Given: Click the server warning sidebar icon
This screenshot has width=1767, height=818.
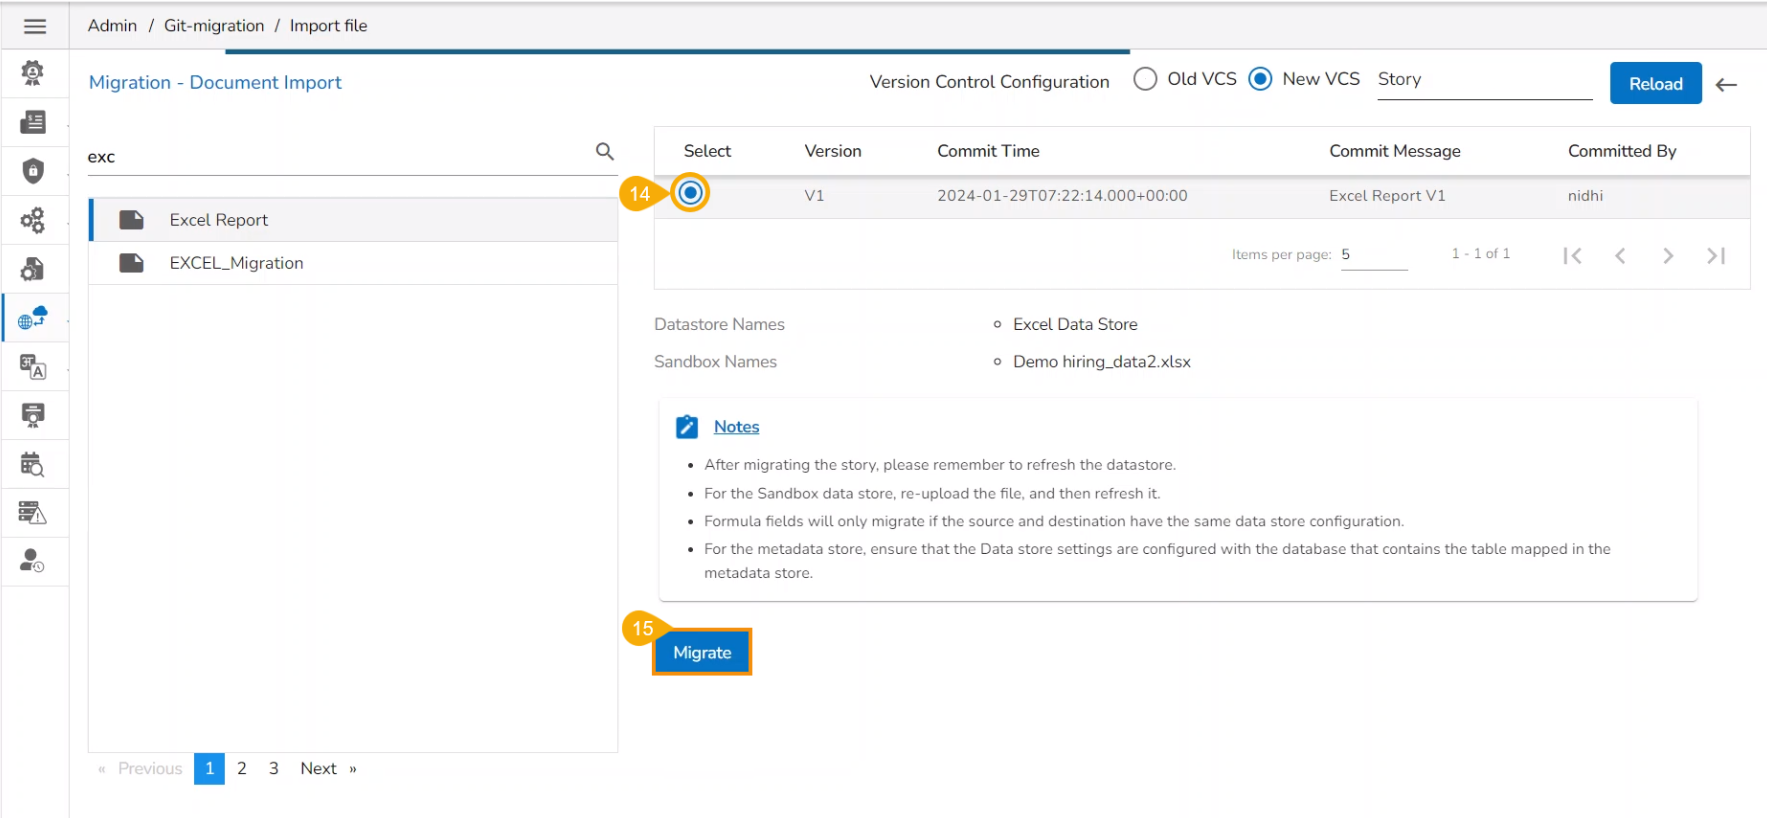Looking at the screenshot, I should pyautogui.click(x=33, y=514).
